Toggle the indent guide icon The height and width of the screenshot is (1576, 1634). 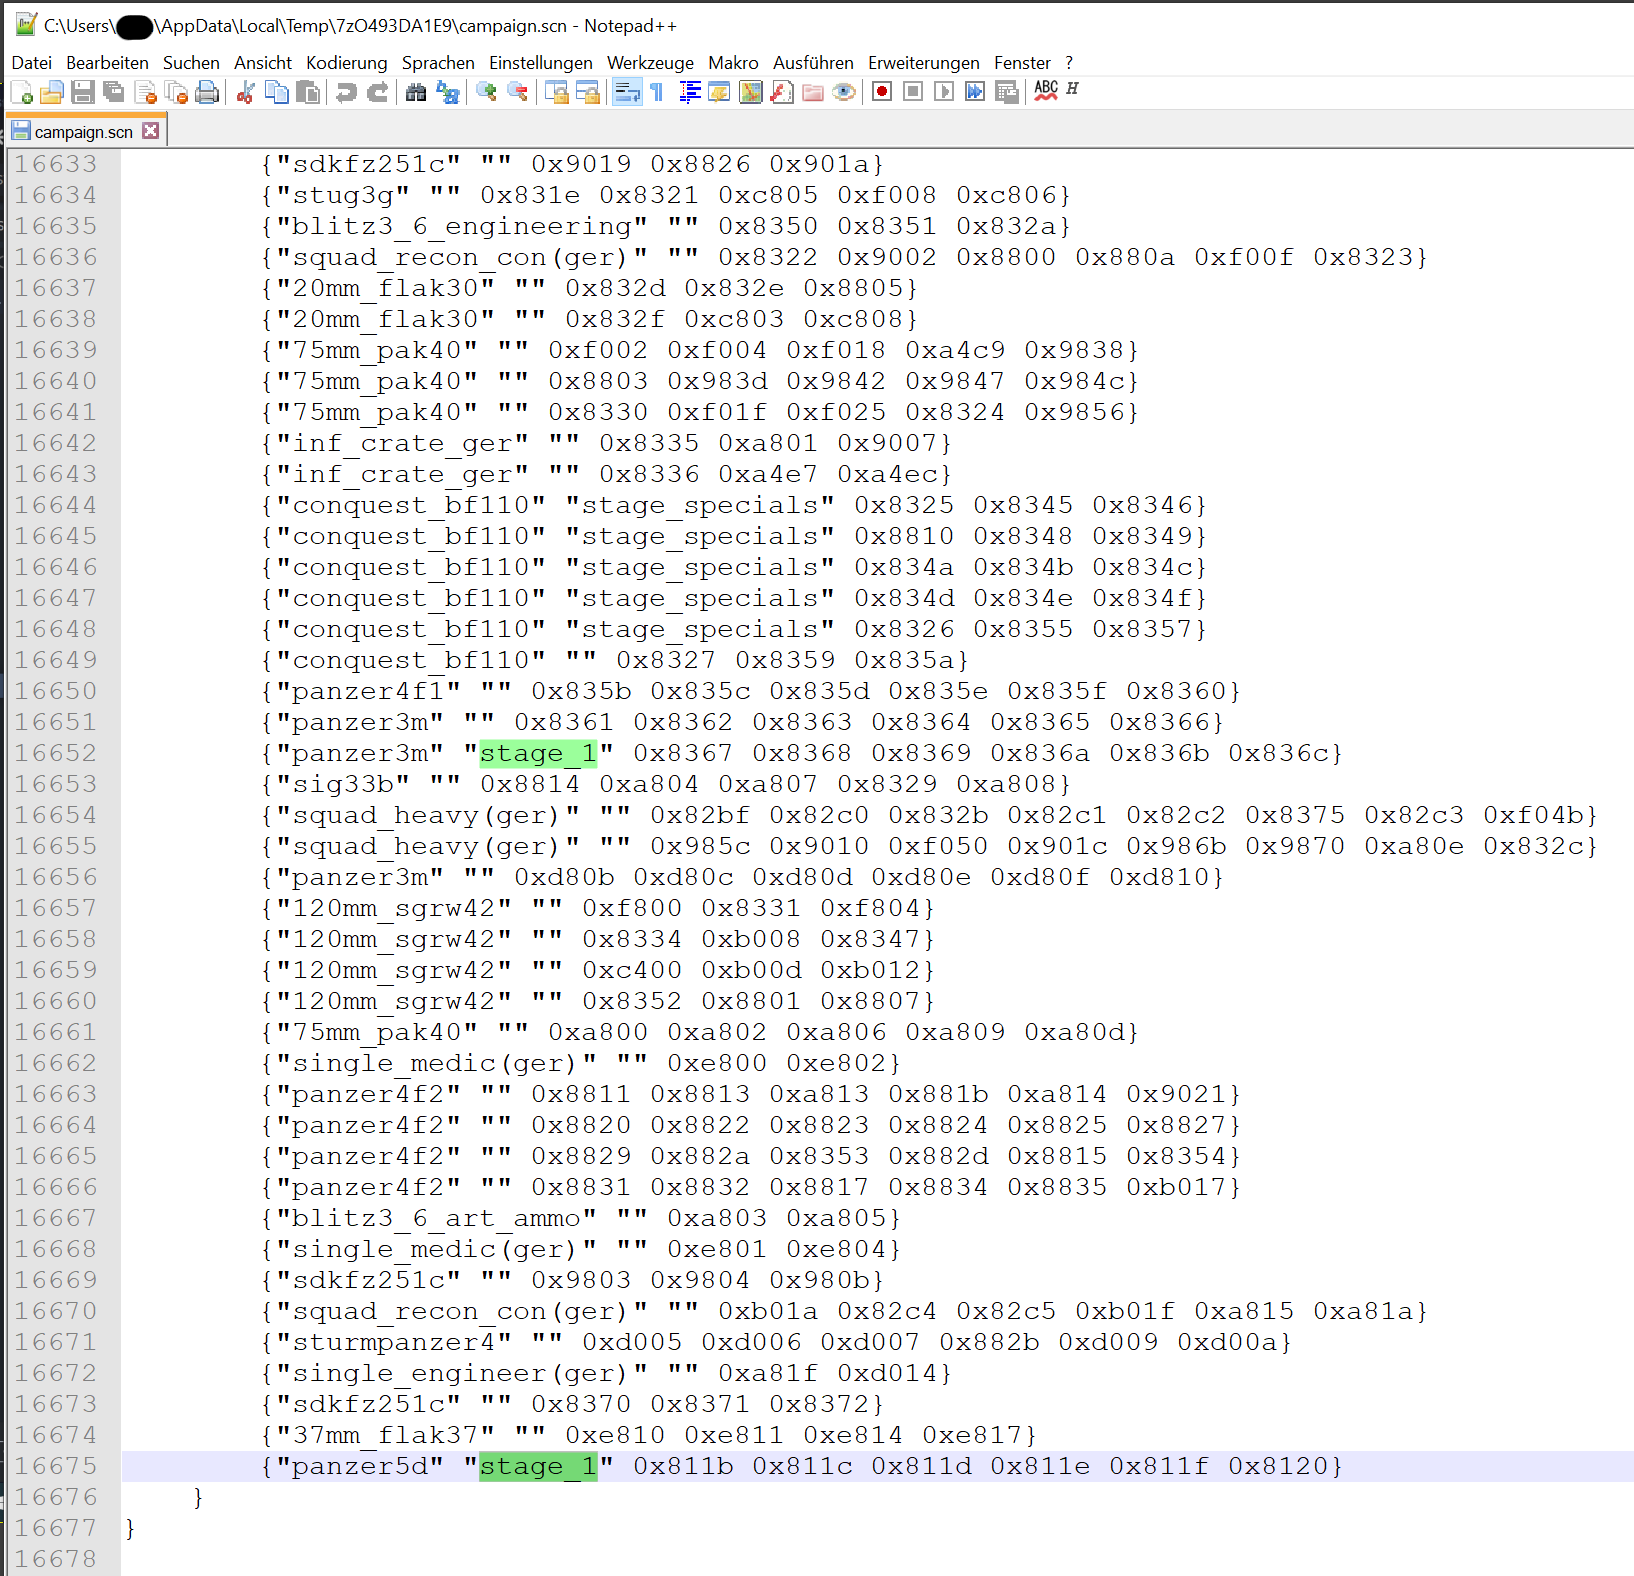689,93
